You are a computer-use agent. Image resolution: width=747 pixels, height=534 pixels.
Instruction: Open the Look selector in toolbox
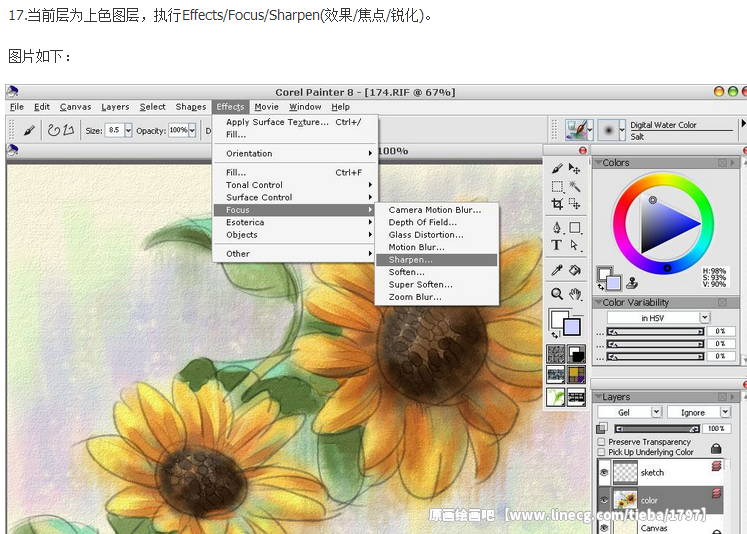pos(576,396)
